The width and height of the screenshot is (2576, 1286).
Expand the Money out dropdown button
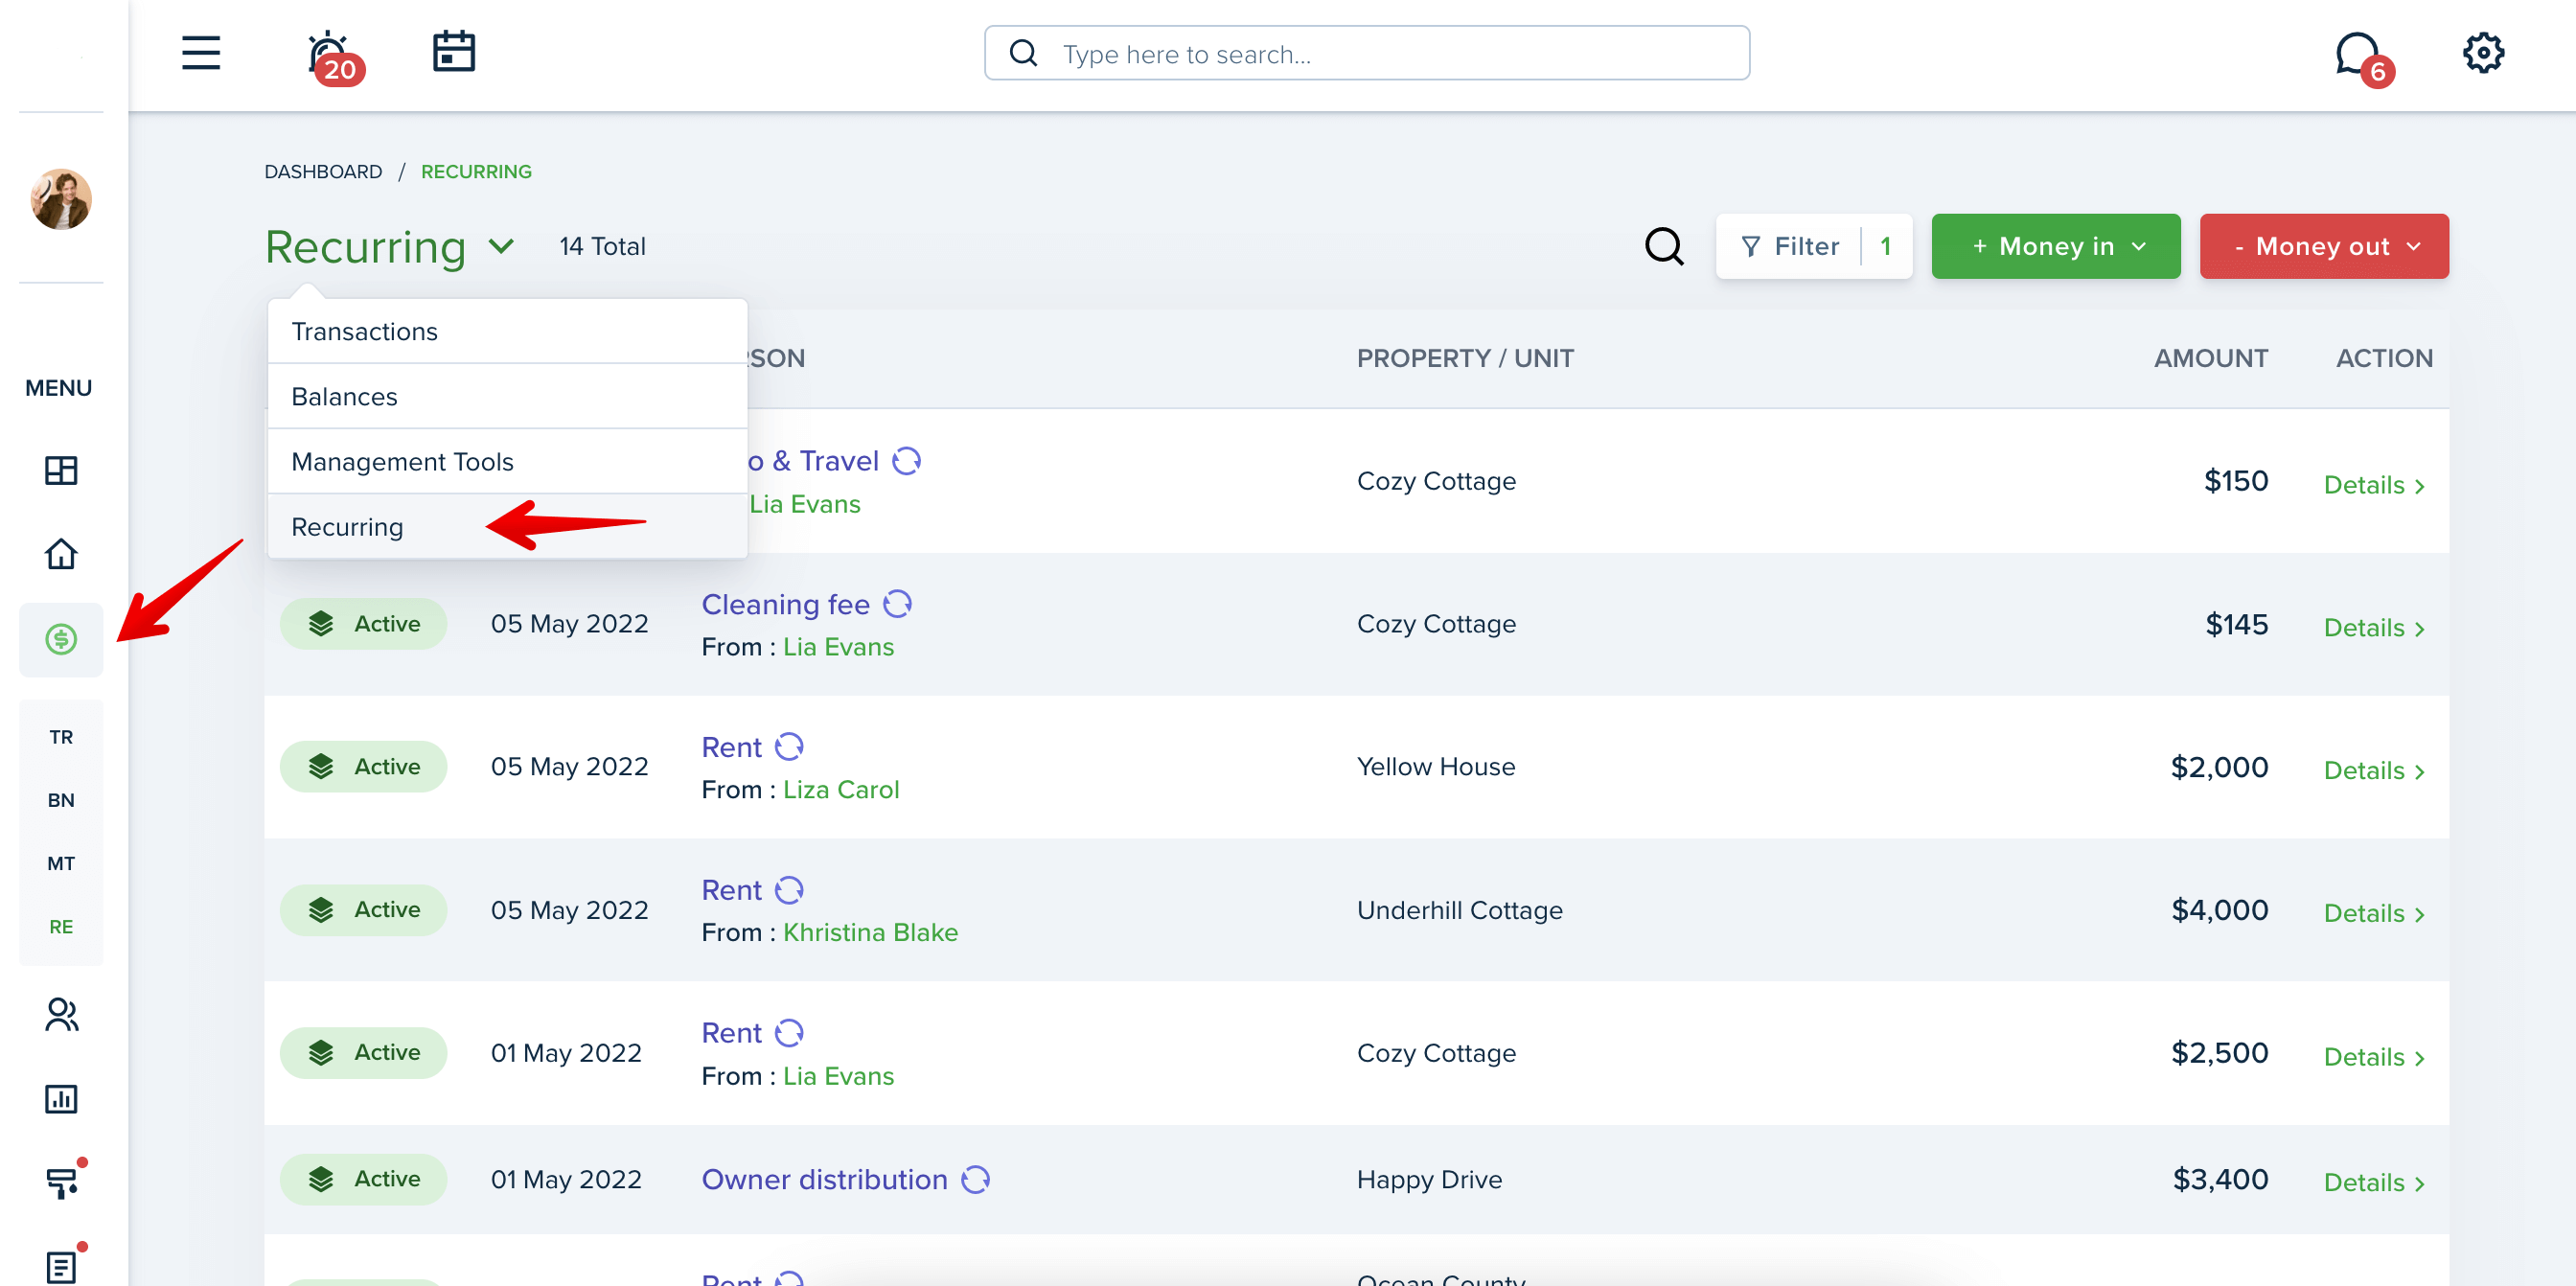point(2324,246)
